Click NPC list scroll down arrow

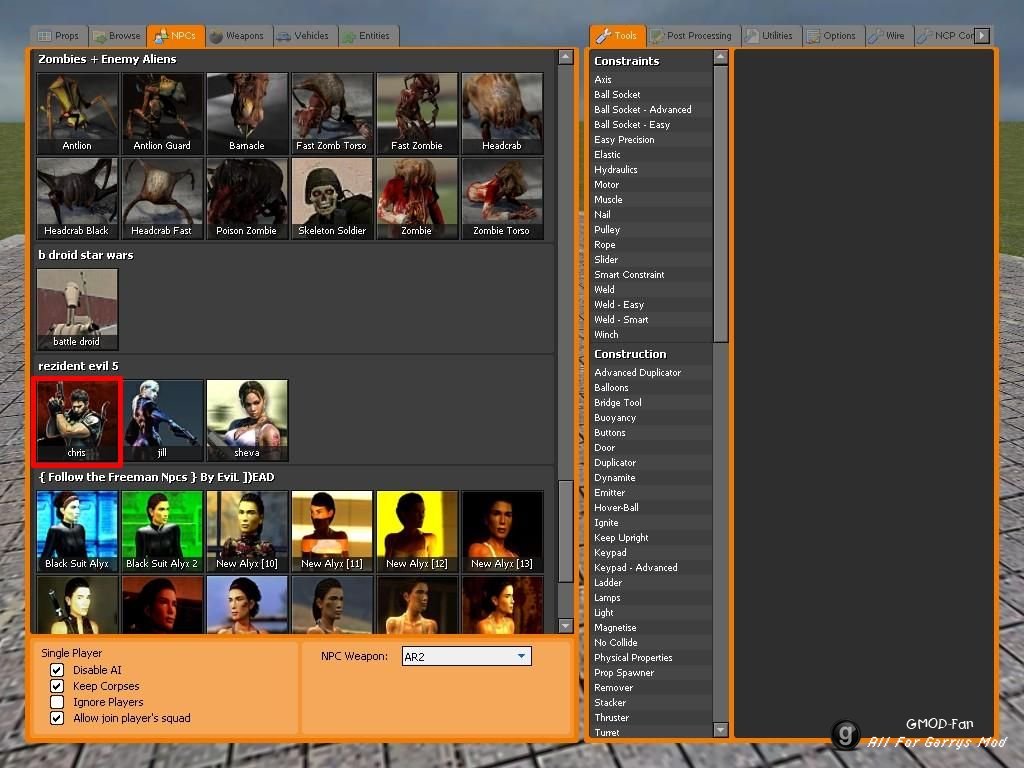(x=566, y=626)
